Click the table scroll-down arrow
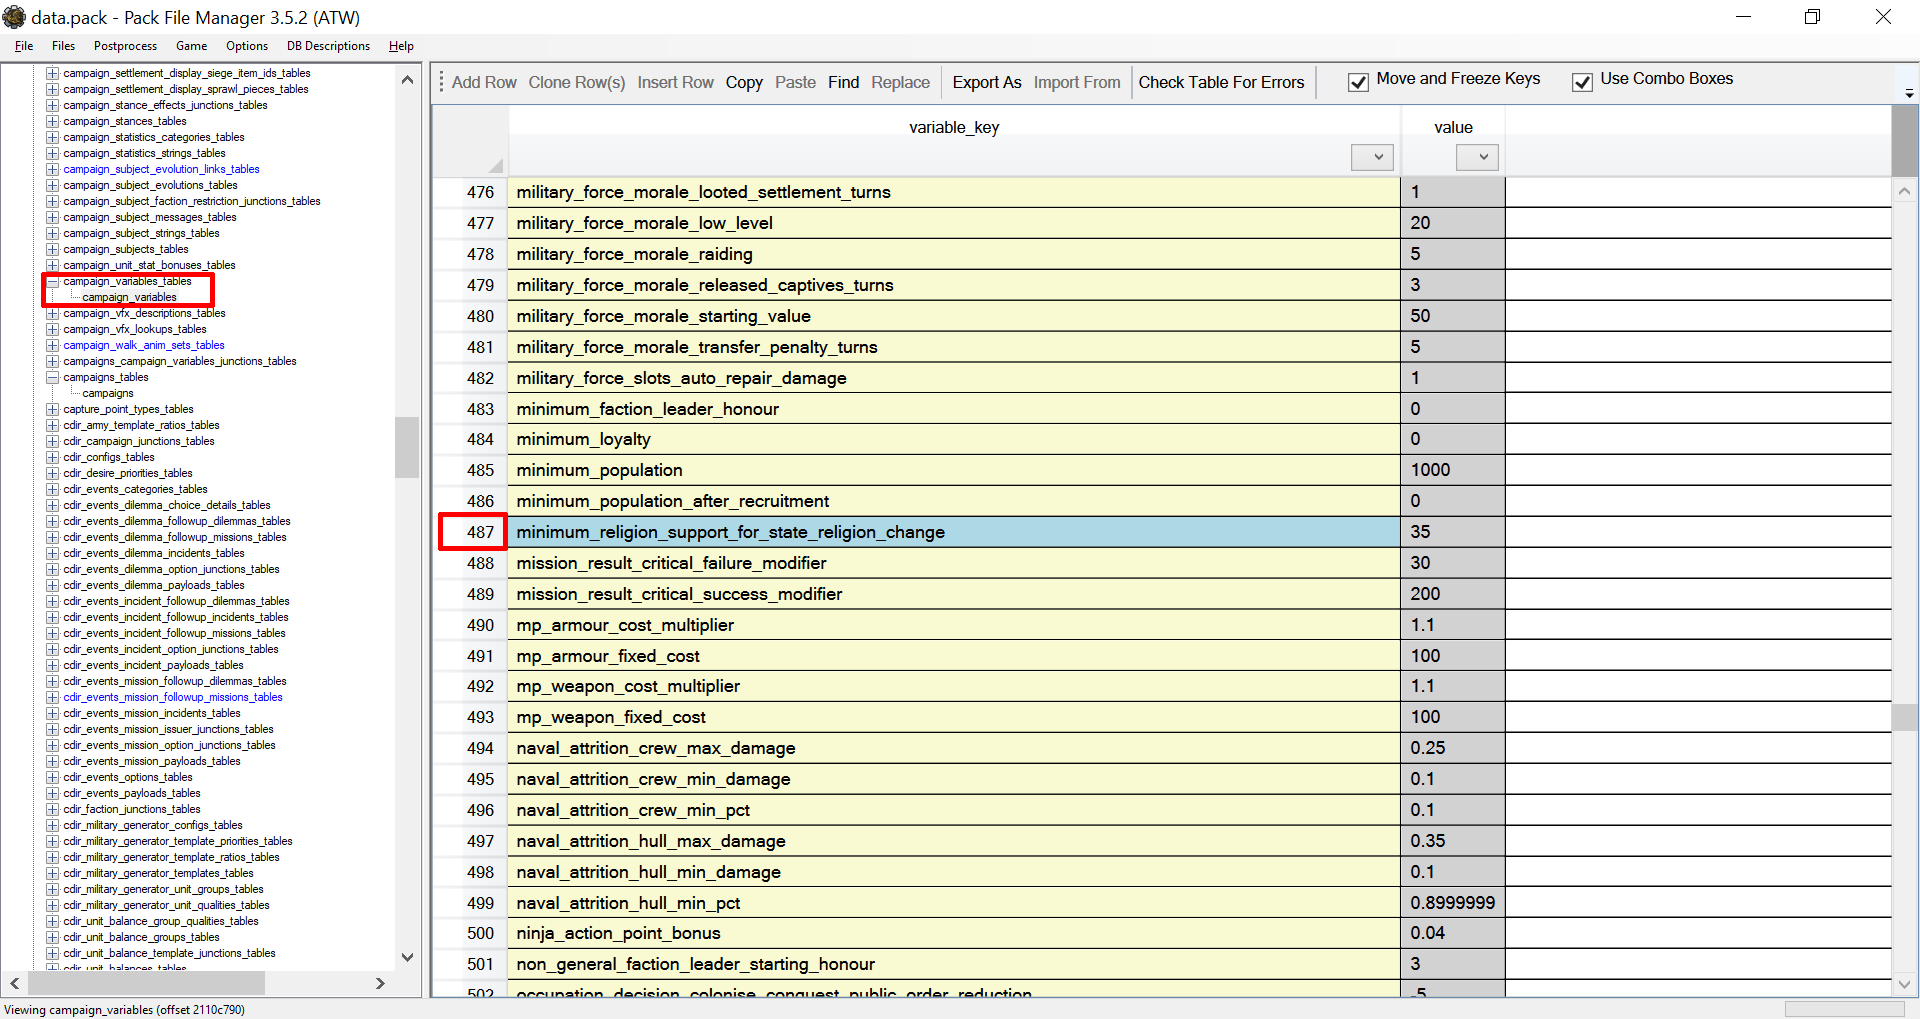 tap(1904, 984)
